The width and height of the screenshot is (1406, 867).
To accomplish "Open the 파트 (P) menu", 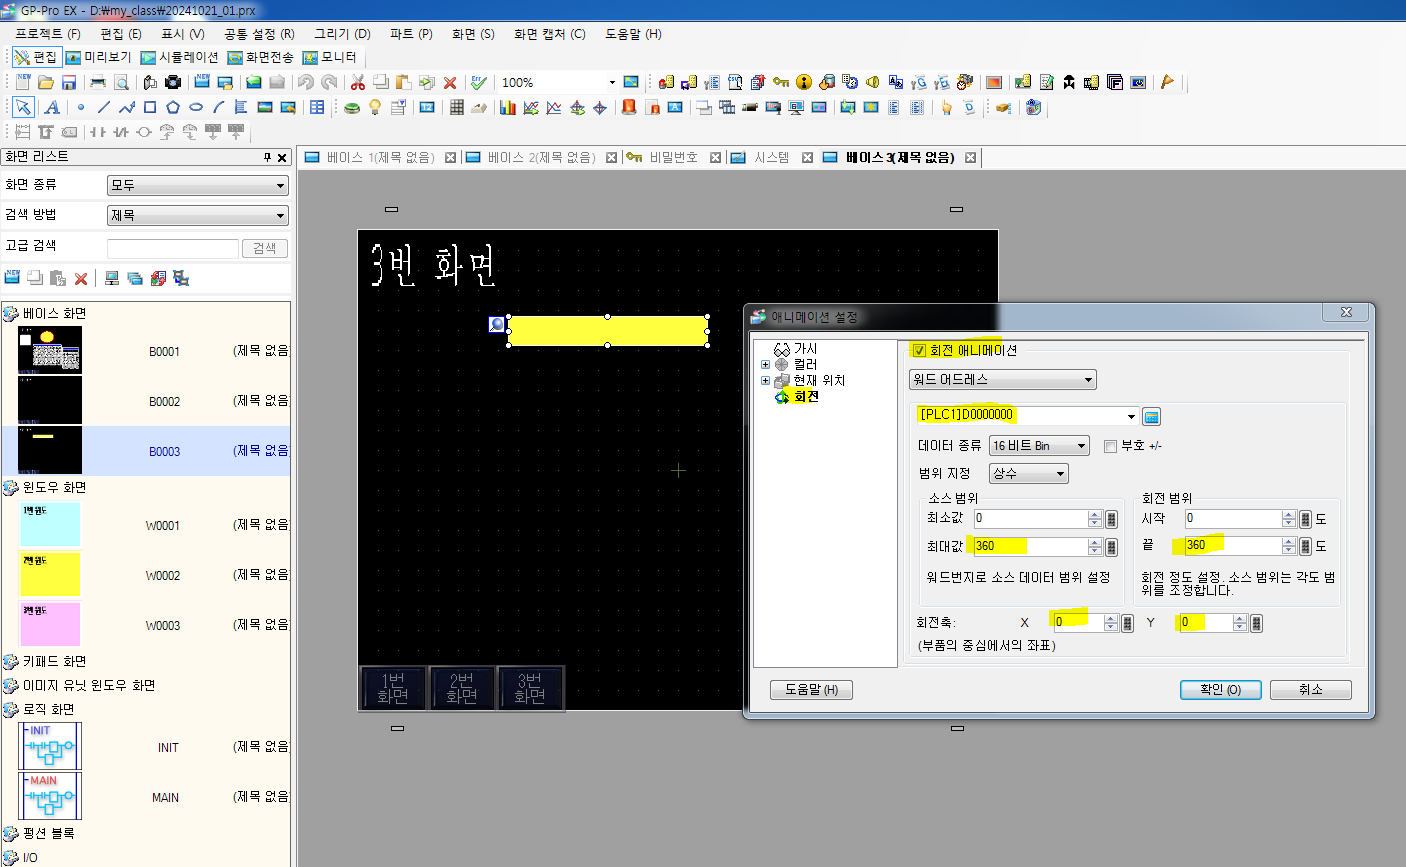I will [x=411, y=34].
